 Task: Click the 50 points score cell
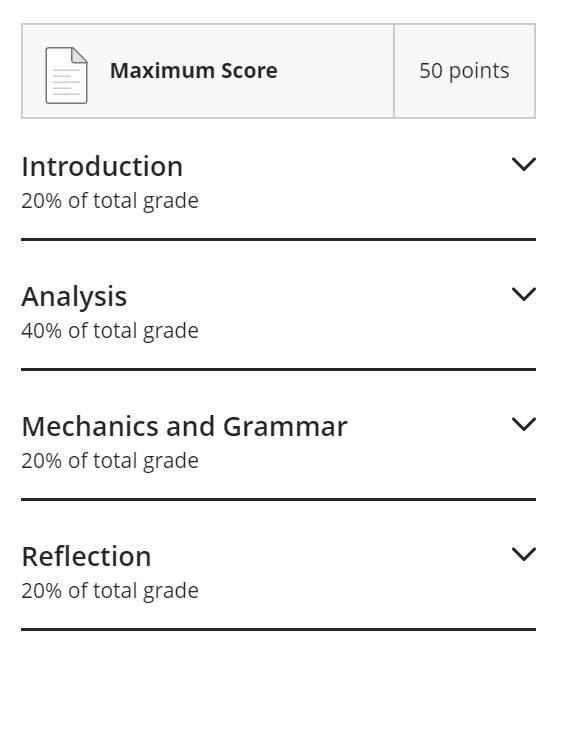(x=464, y=71)
